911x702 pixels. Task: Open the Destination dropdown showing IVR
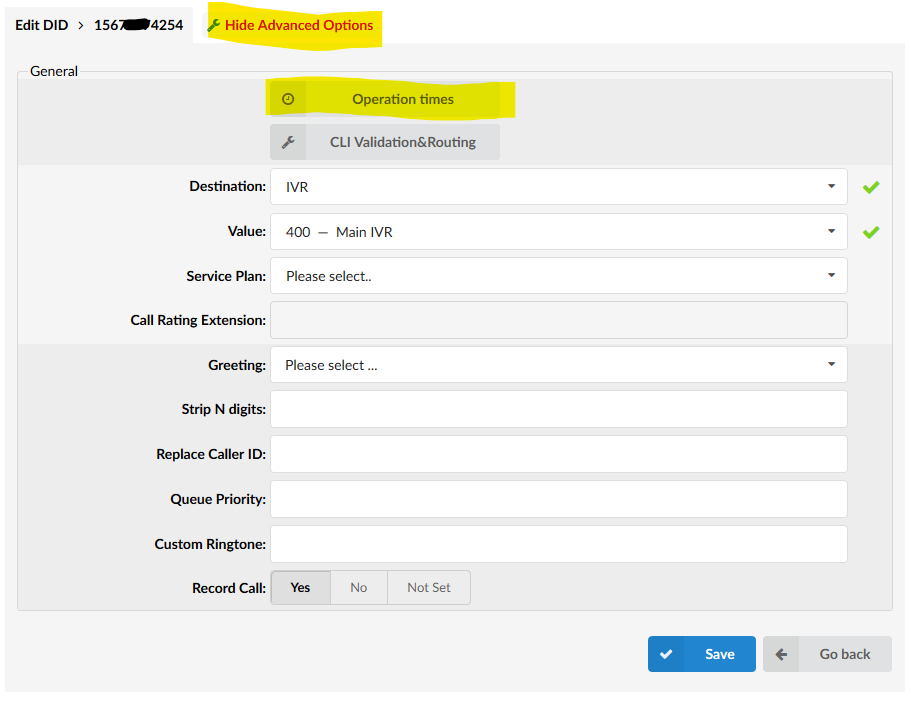(x=558, y=187)
